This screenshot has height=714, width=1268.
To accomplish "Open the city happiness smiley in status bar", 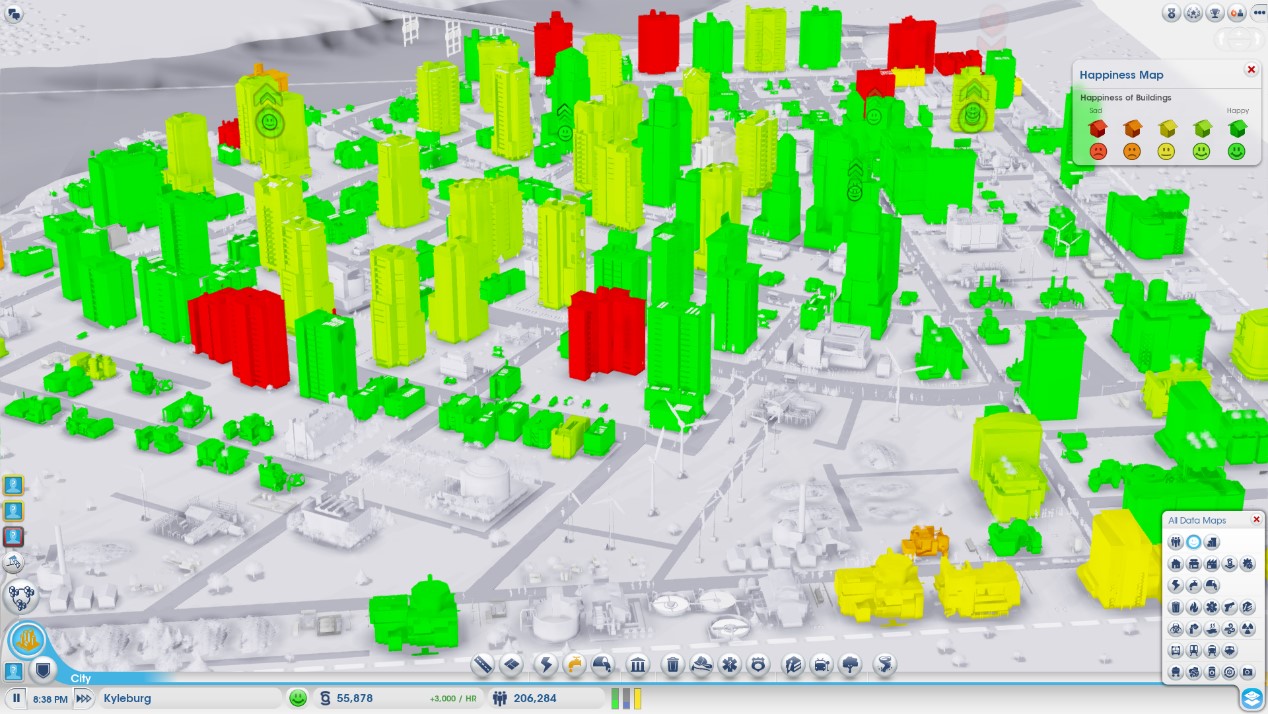I will pyautogui.click(x=298, y=698).
